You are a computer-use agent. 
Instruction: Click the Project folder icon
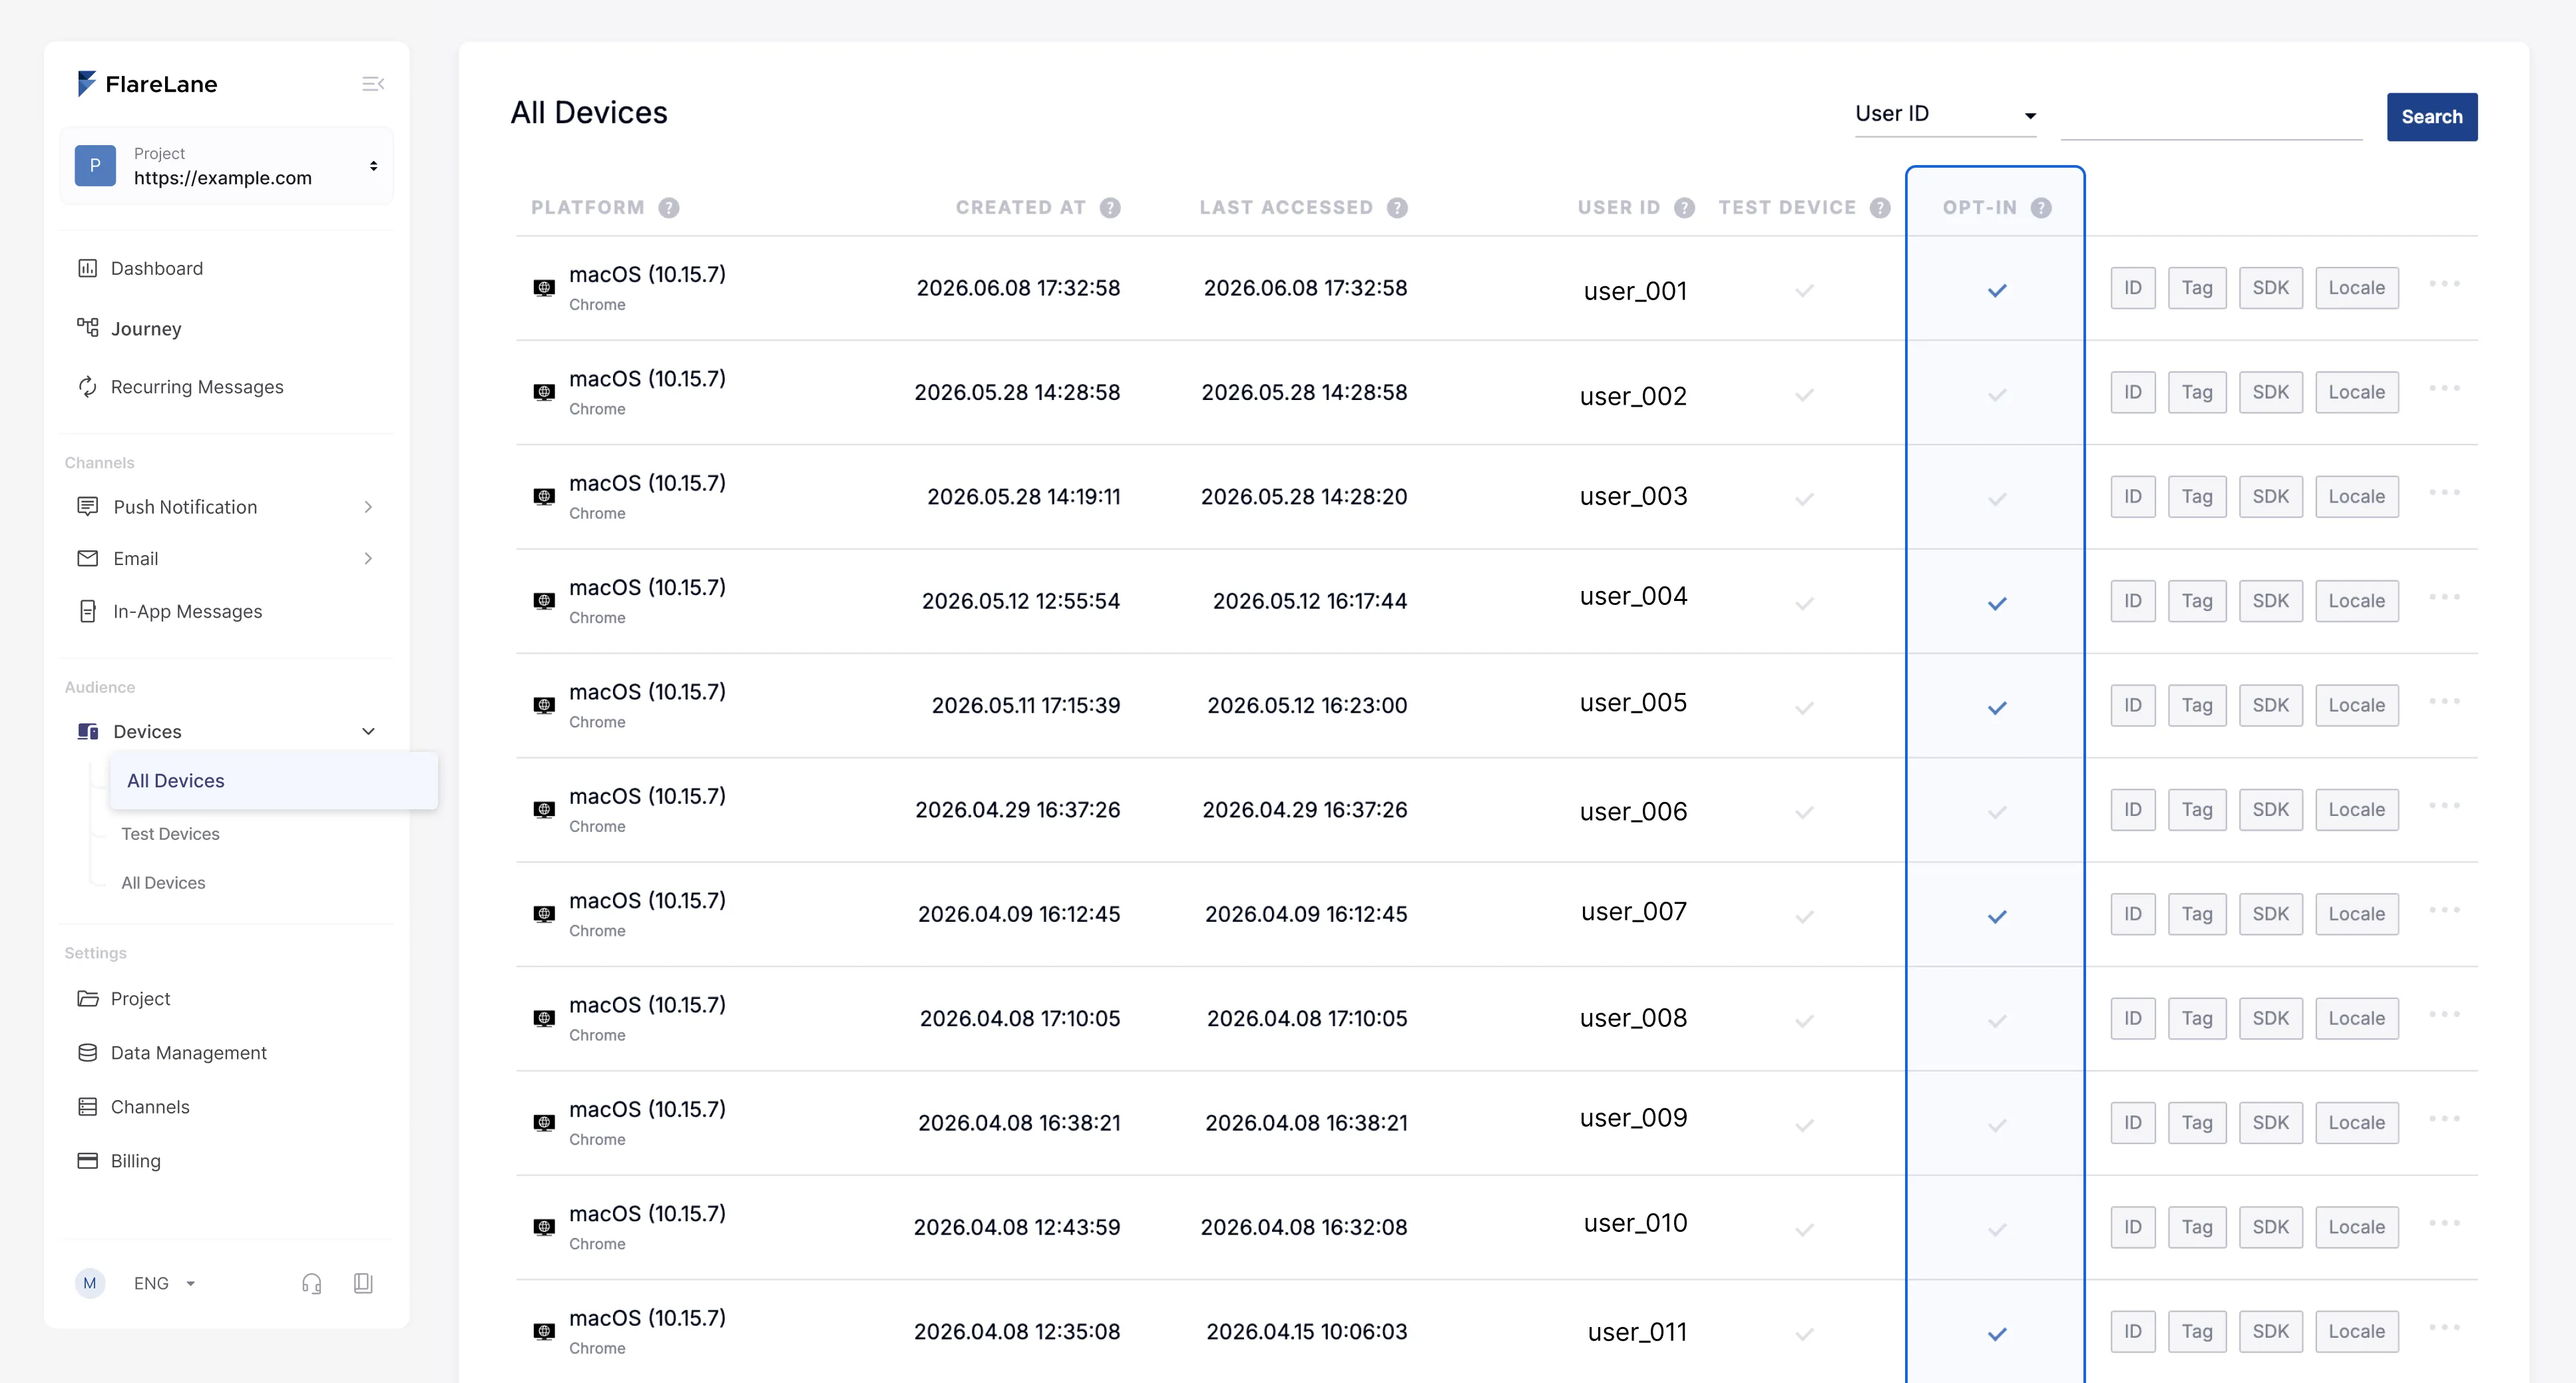click(x=88, y=998)
